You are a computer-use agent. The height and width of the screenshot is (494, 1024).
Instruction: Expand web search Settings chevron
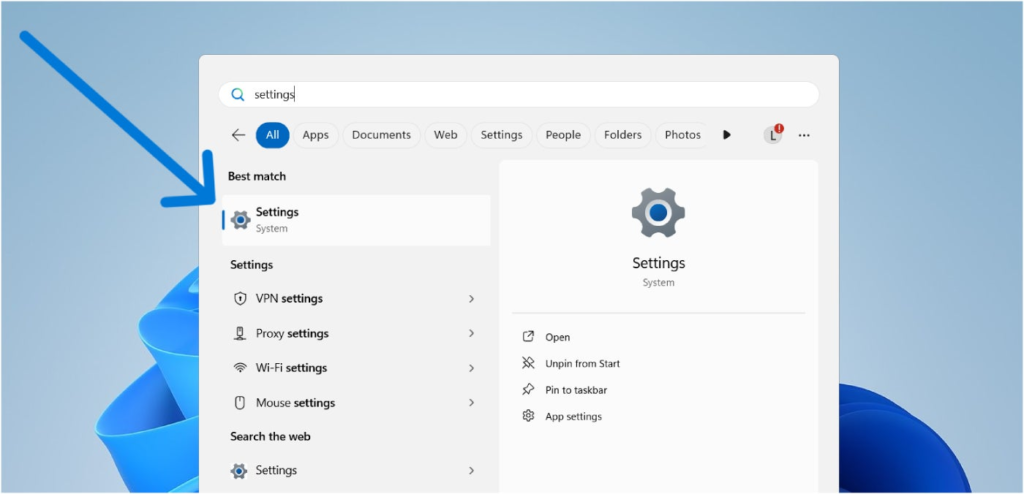pos(471,470)
